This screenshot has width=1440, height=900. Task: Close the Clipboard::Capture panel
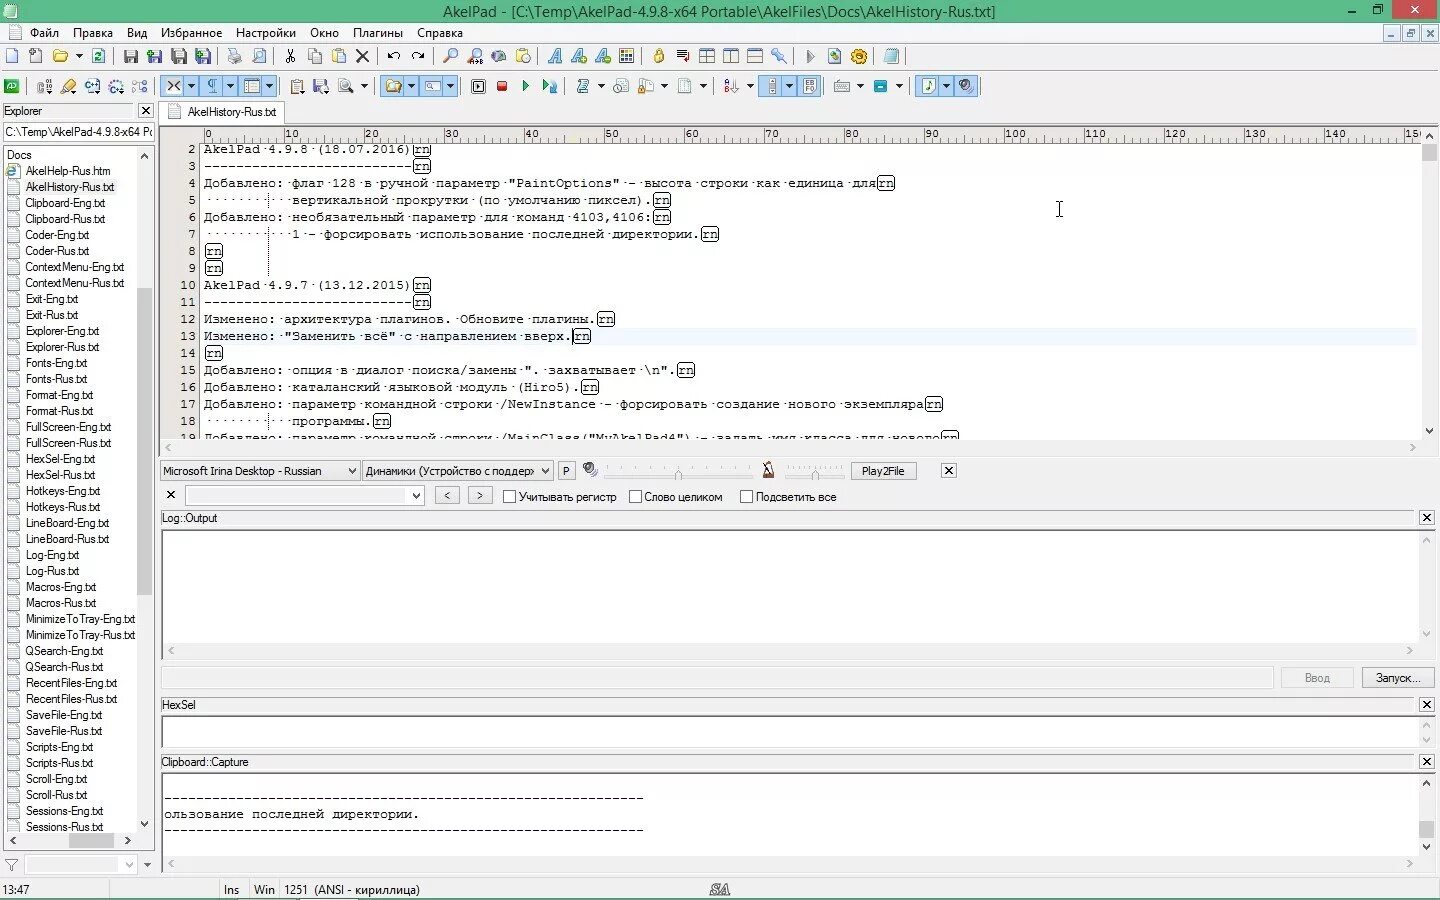tap(1427, 762)
